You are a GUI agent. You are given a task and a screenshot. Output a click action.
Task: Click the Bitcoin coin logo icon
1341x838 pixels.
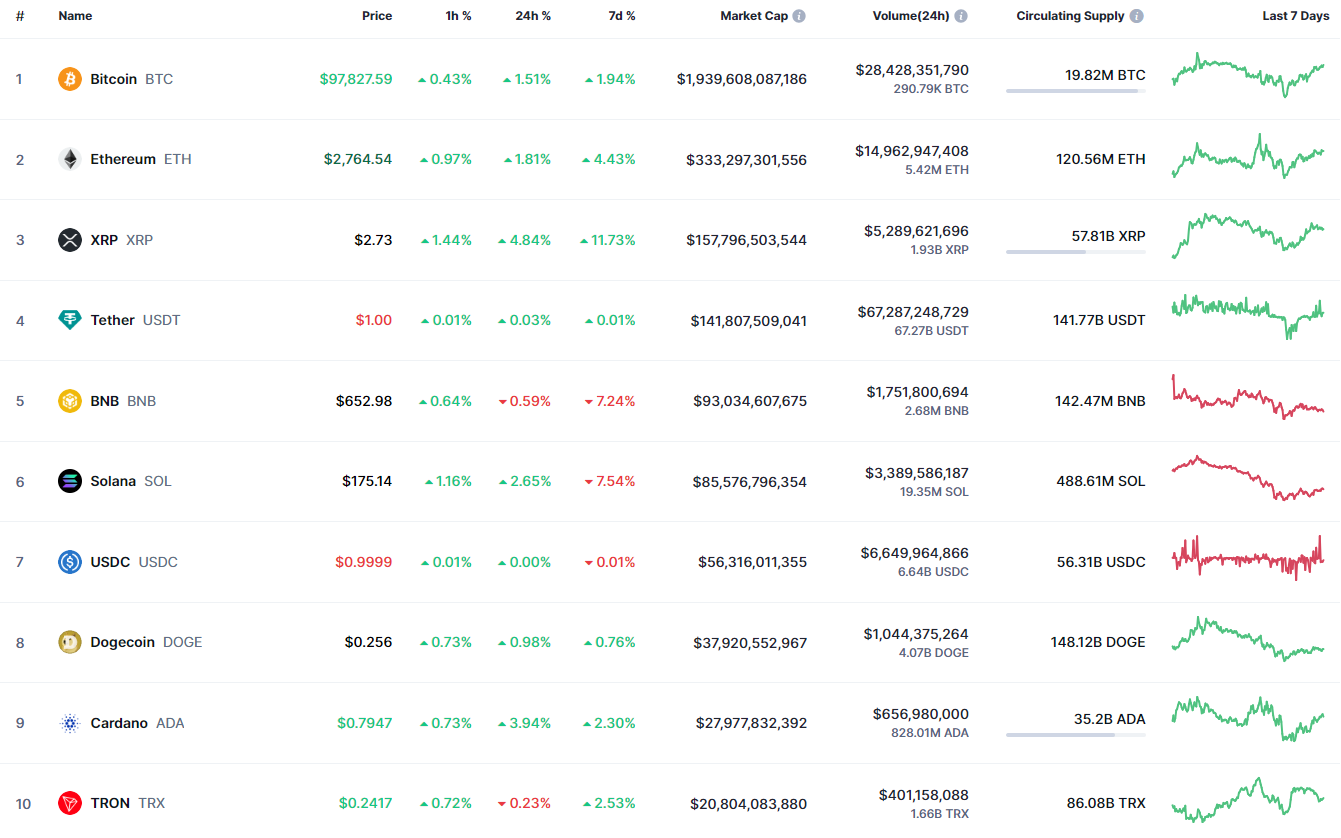(x=70, y=79)
